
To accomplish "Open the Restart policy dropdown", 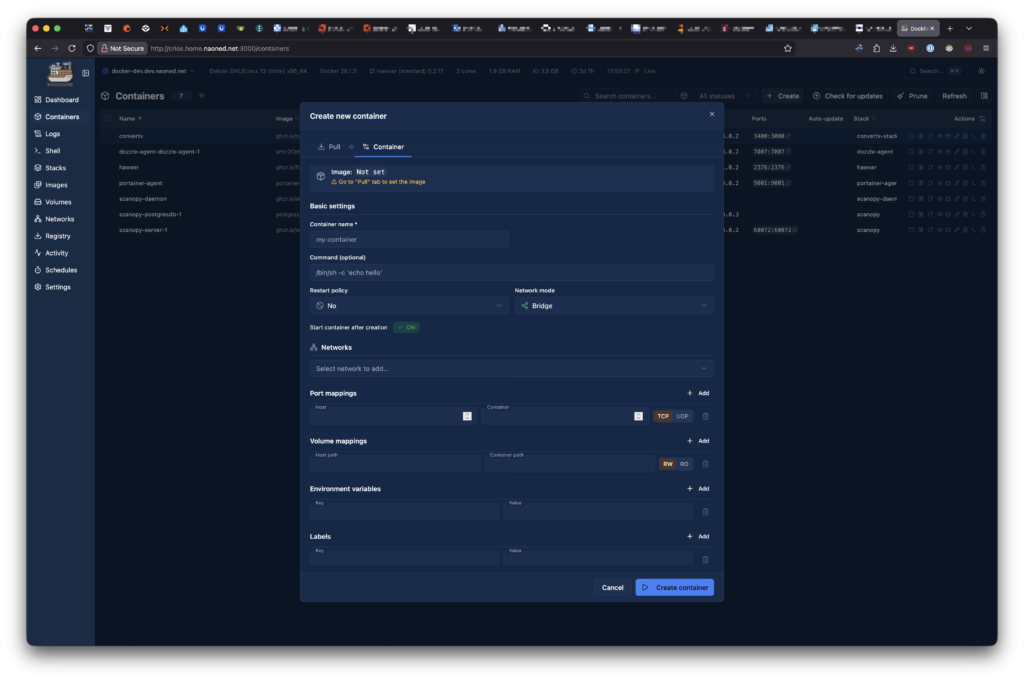I will click(x=409, y=305).
